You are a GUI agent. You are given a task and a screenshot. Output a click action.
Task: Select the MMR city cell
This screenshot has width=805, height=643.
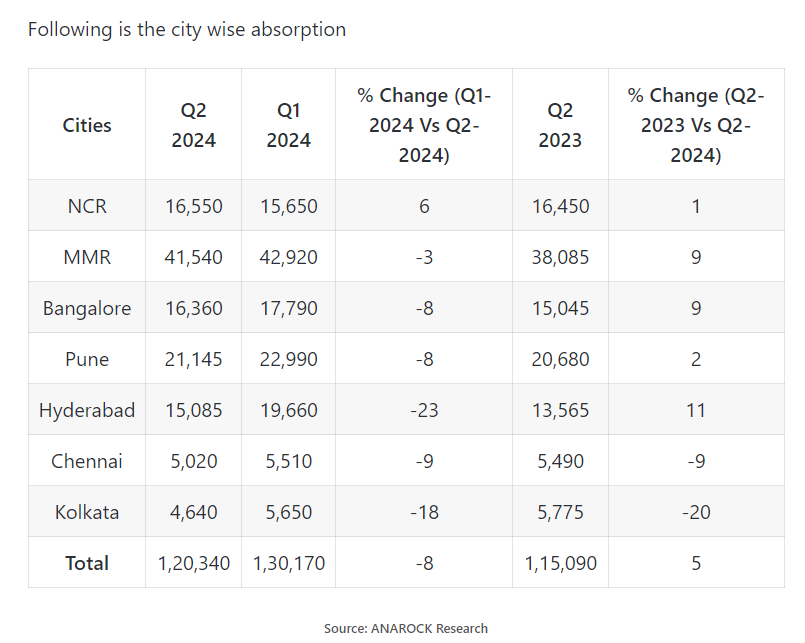pyautogui.click(x=87, y=258)
